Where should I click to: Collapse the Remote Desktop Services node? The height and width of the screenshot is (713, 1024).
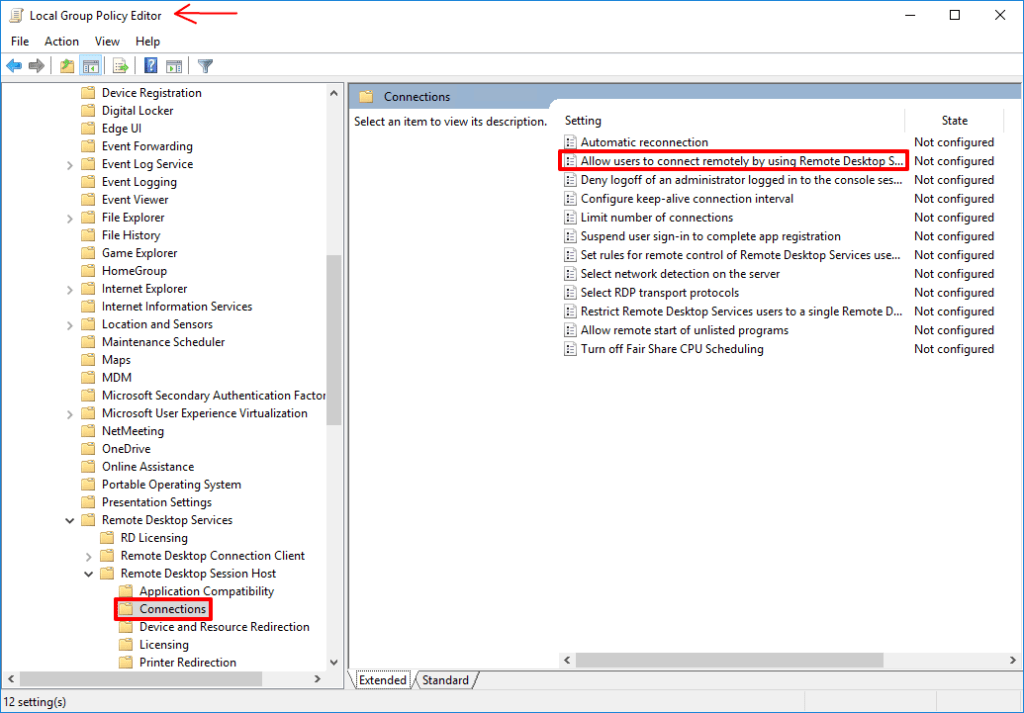70,519
